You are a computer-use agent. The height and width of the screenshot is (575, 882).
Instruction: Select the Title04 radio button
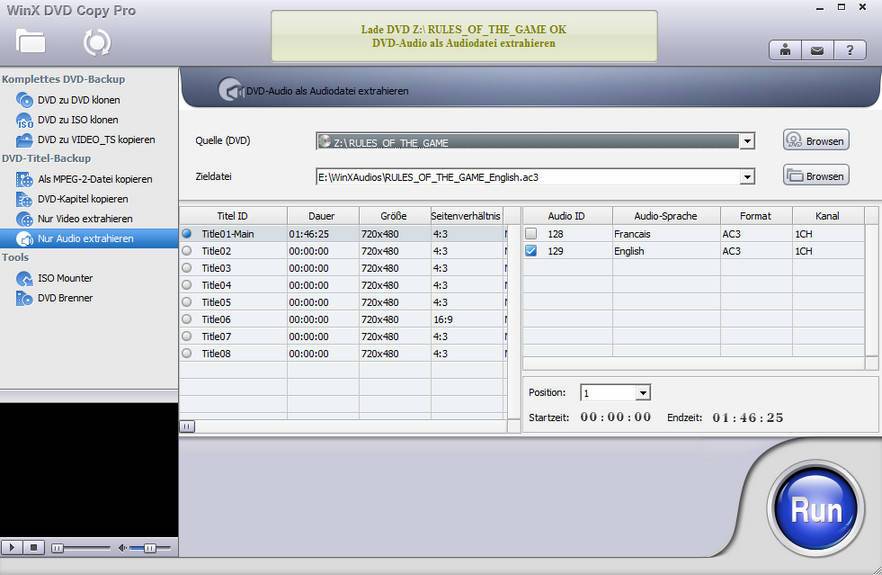click(x=187, y=285)
